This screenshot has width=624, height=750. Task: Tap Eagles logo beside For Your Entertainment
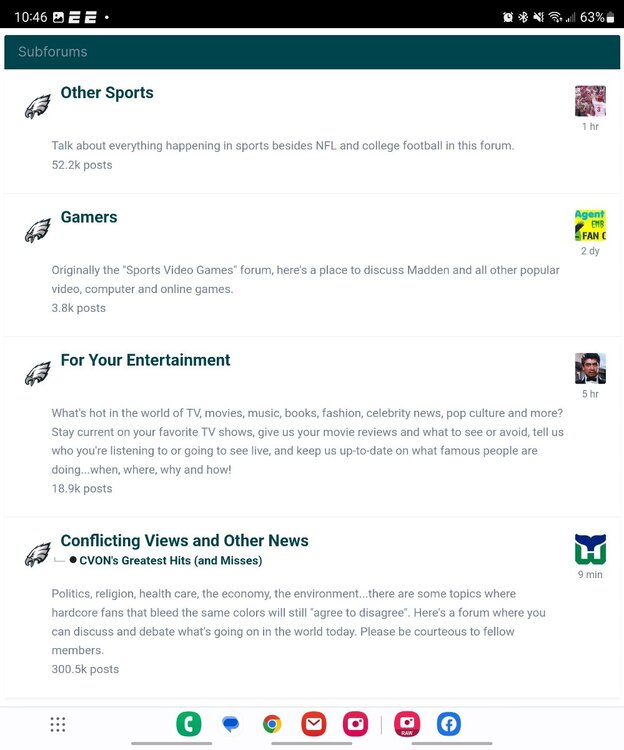tap(38, 374)
